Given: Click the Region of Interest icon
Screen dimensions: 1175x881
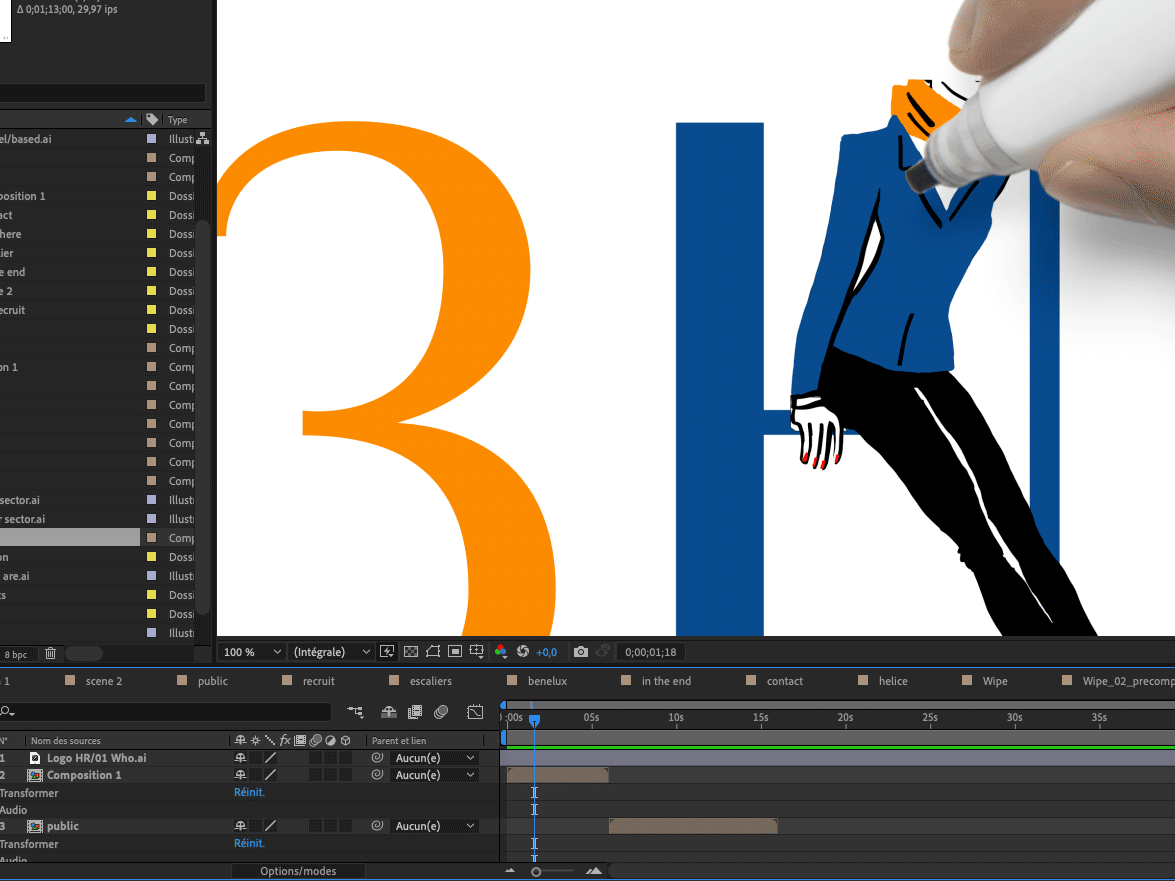Looking at the screenshot, I should click(x=455, y=652).
